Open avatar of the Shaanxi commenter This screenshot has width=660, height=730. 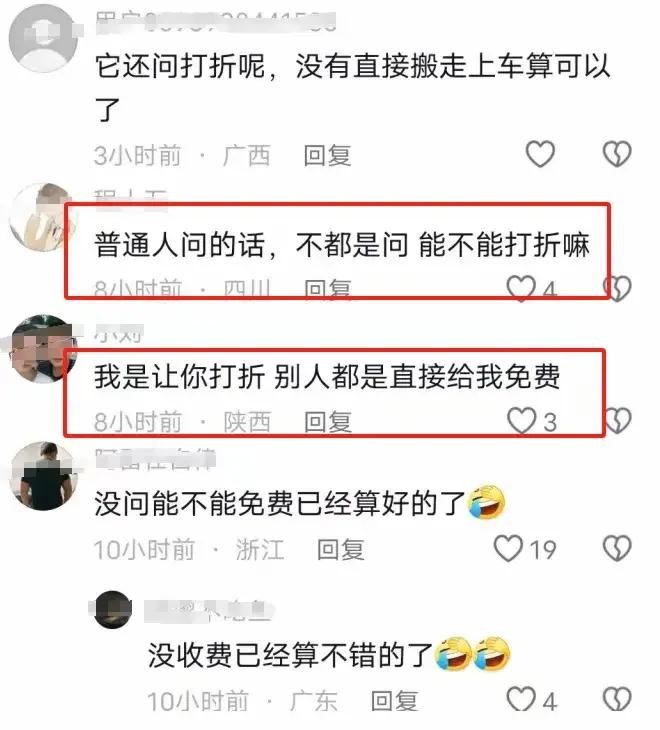click(43, 349)
